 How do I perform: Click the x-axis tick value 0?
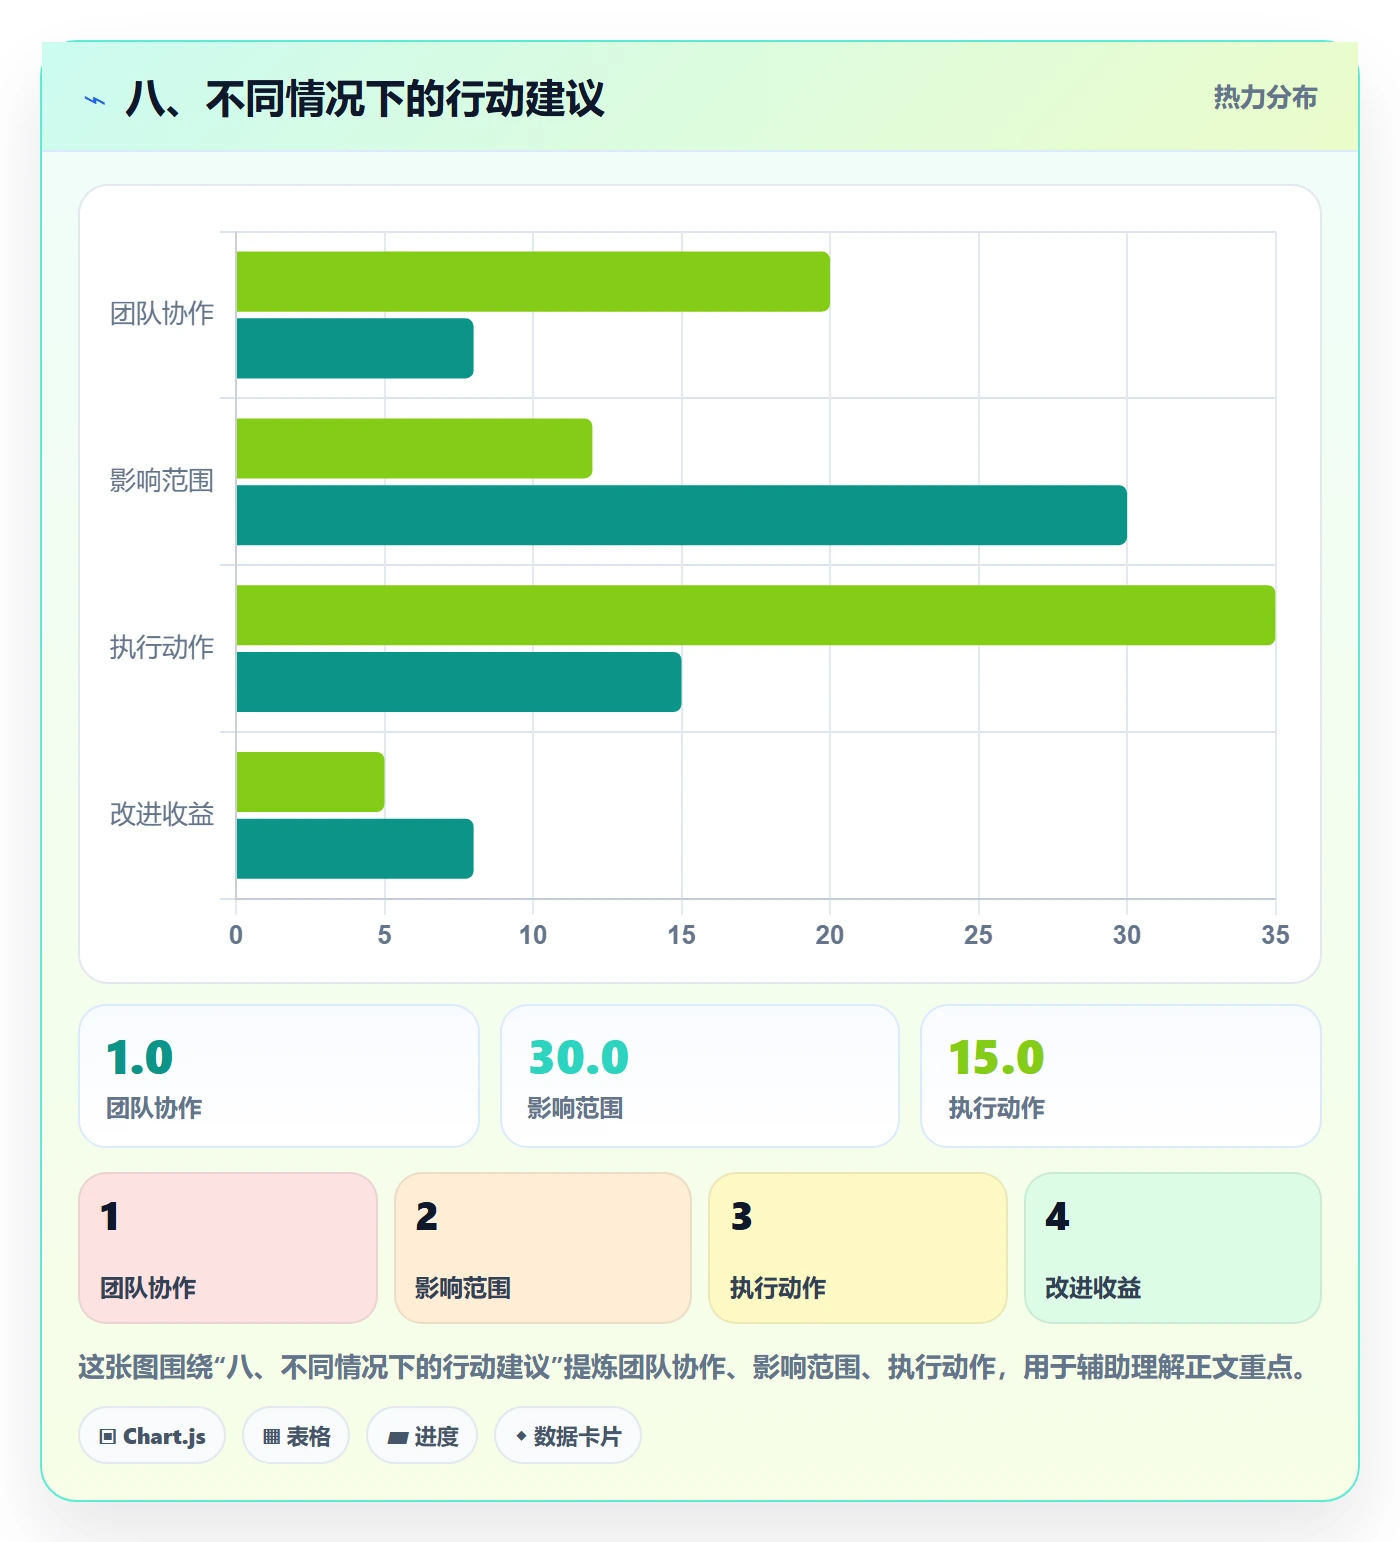(x=236, y=935)
